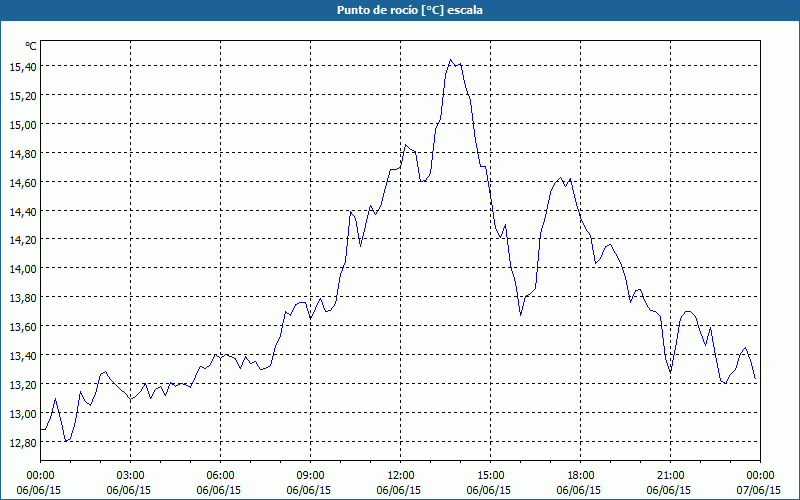Click the 13,00 y-axis label
Screen dimensions: 800x500
click(23, 414)
